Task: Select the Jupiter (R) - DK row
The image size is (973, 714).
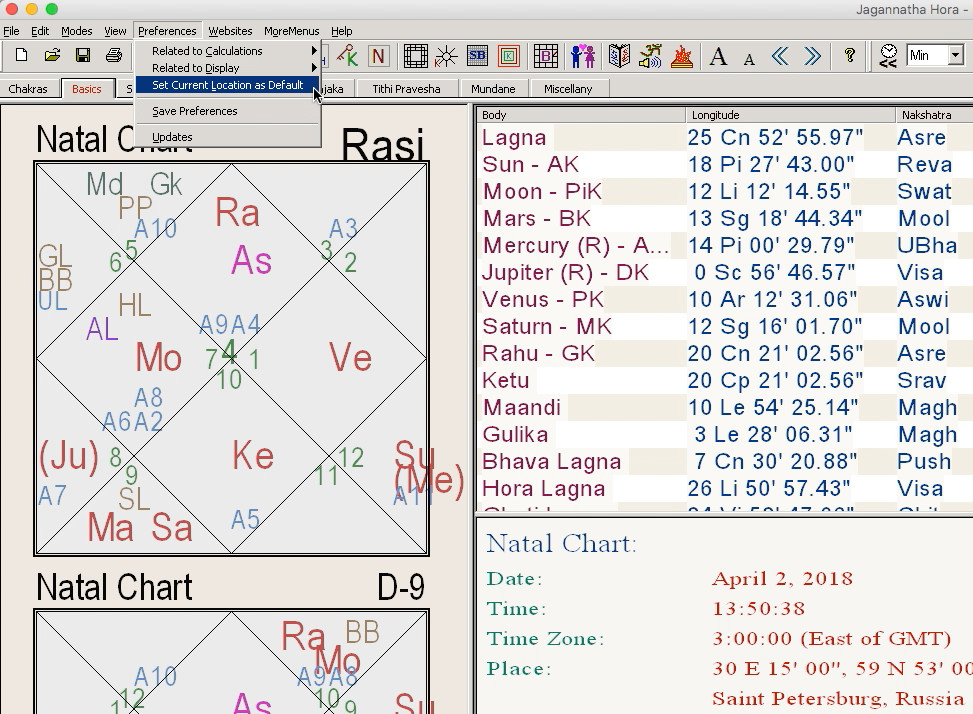Action: [725, 272]
